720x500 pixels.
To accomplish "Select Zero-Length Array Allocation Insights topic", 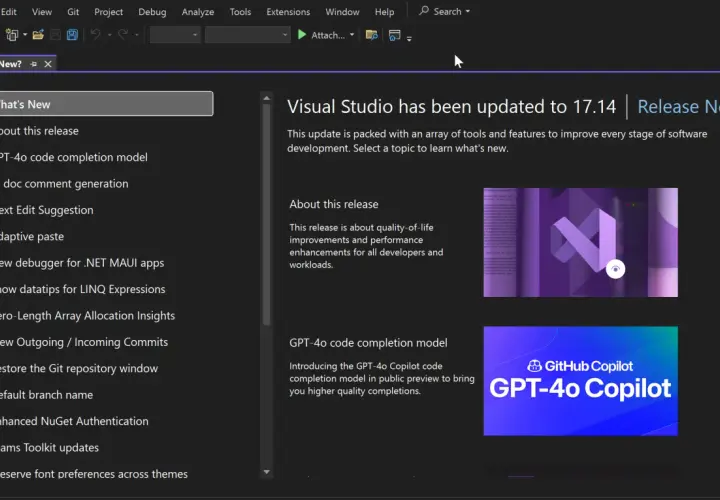I will pyautogui.click(x=88, y=316).
